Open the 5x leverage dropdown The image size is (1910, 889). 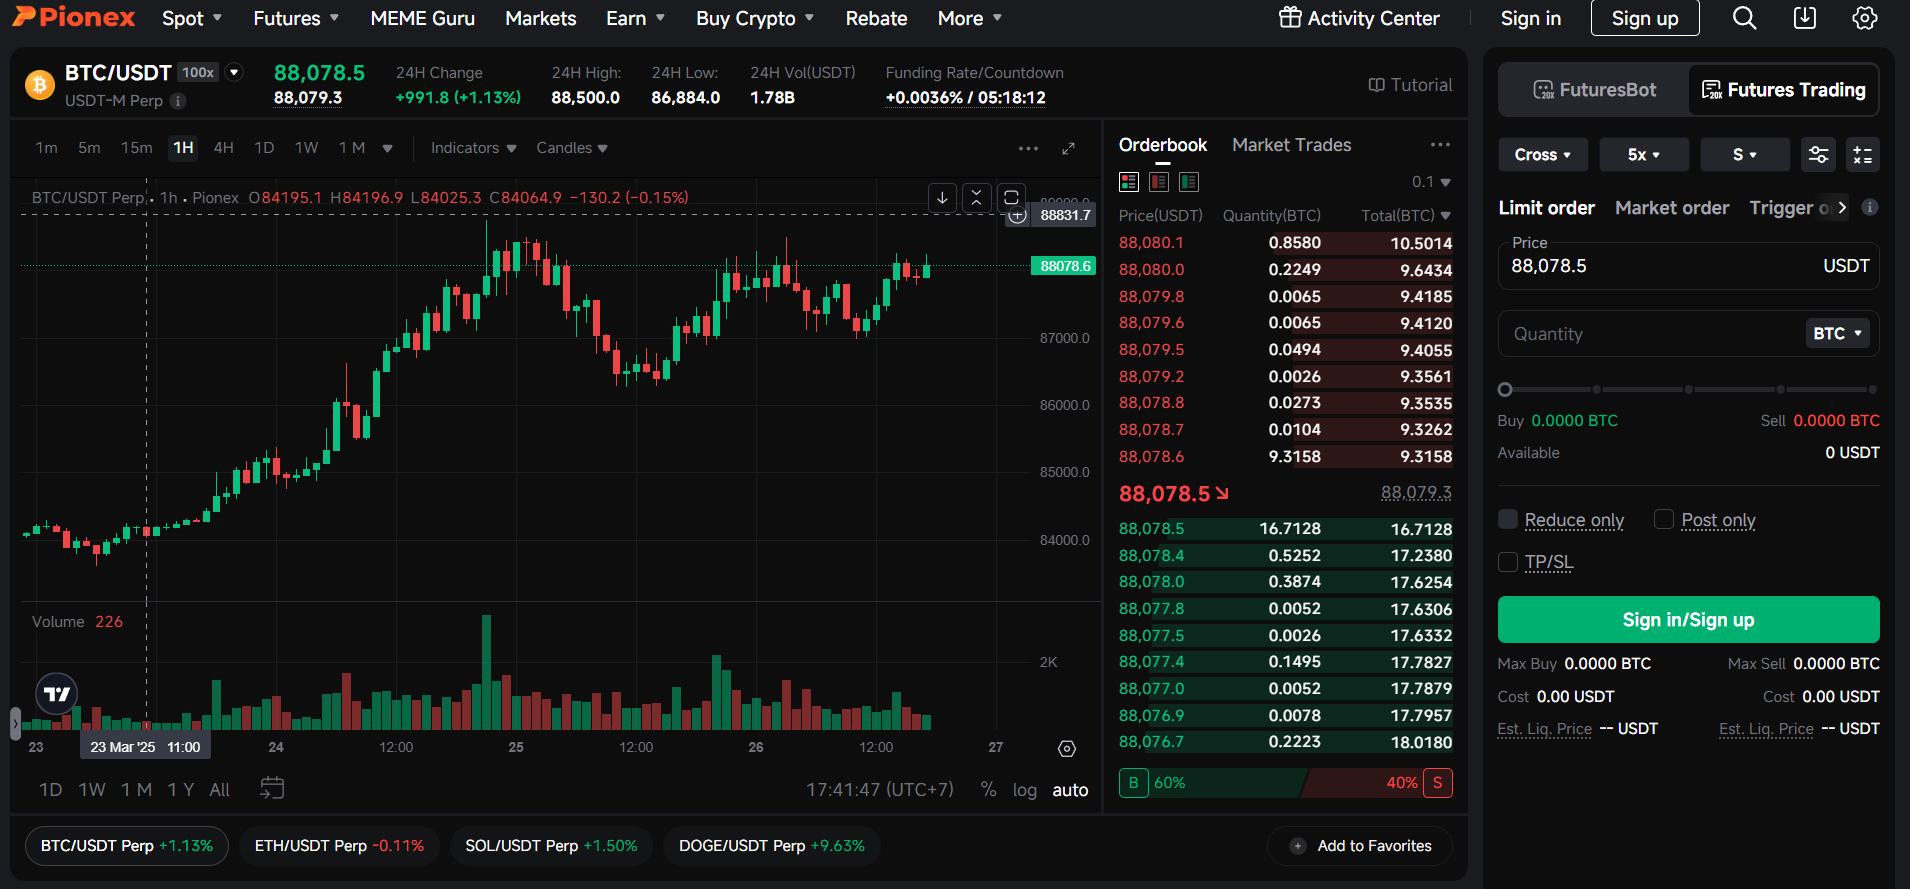coord(1644,155)
